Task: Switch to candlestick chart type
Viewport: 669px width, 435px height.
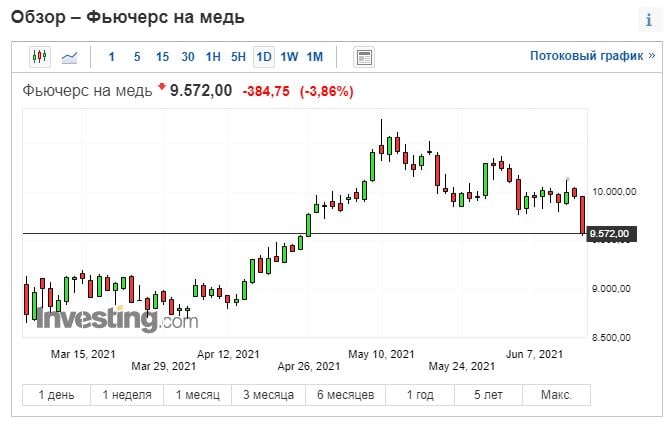Action: (40, 57)
